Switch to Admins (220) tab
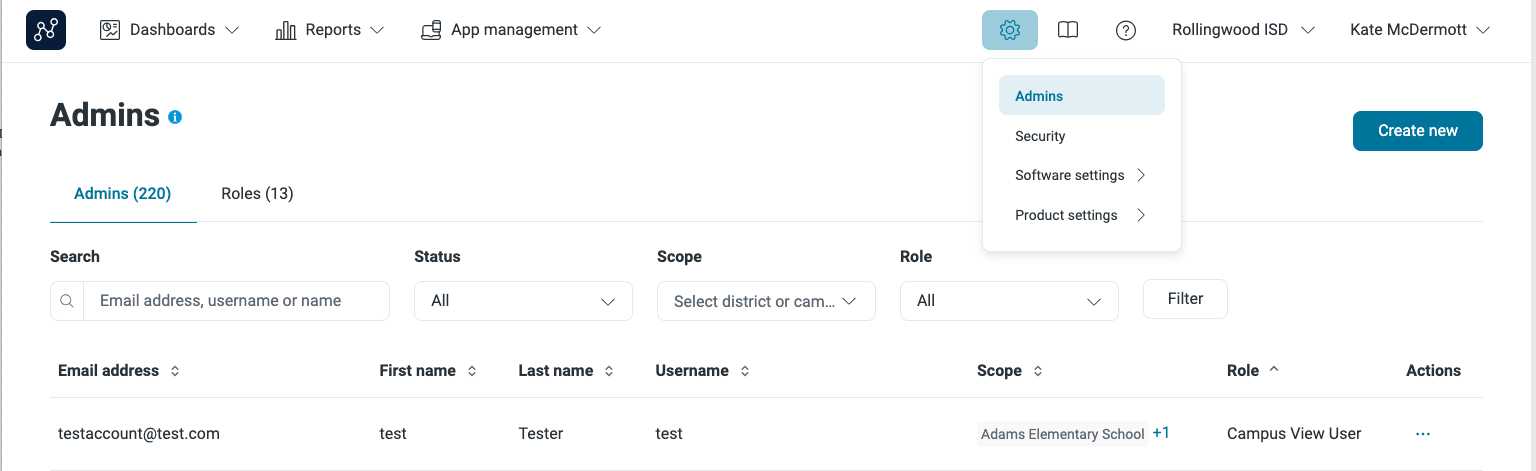This screenshot has width=1536, height=471. pyautogui.click(x=123, y=194)
